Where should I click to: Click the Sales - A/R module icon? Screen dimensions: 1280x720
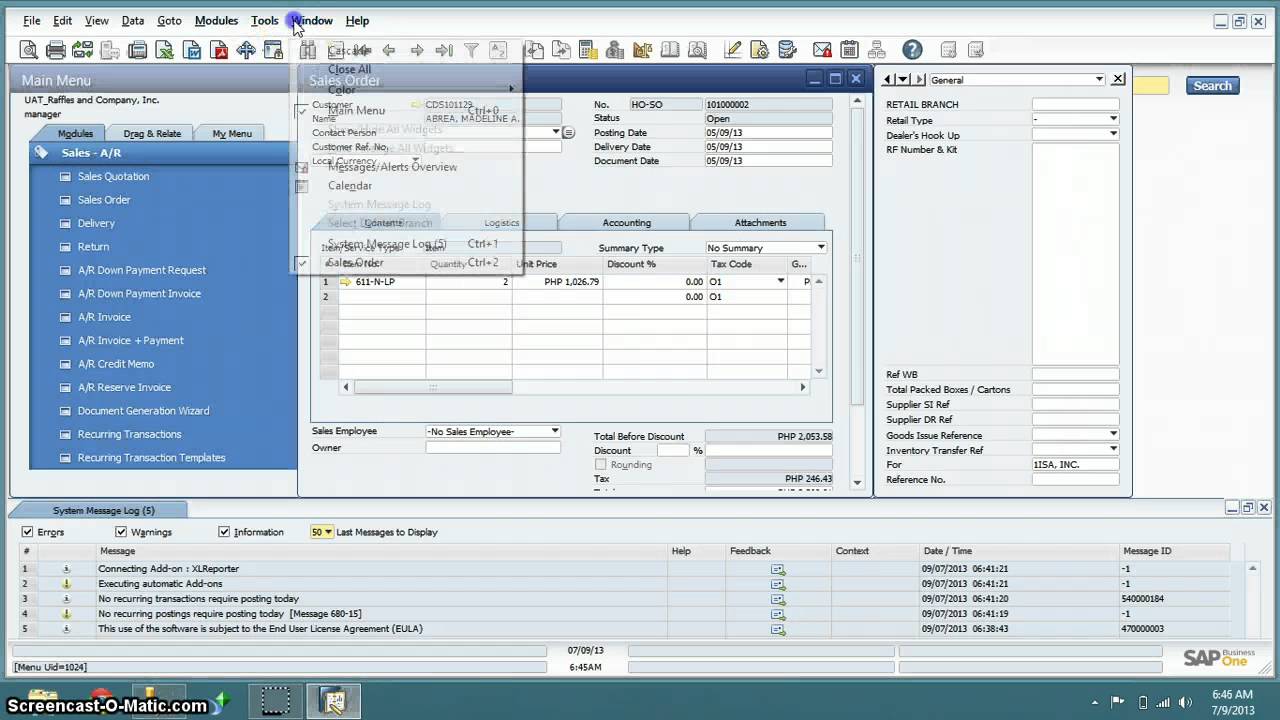point(41,153)
